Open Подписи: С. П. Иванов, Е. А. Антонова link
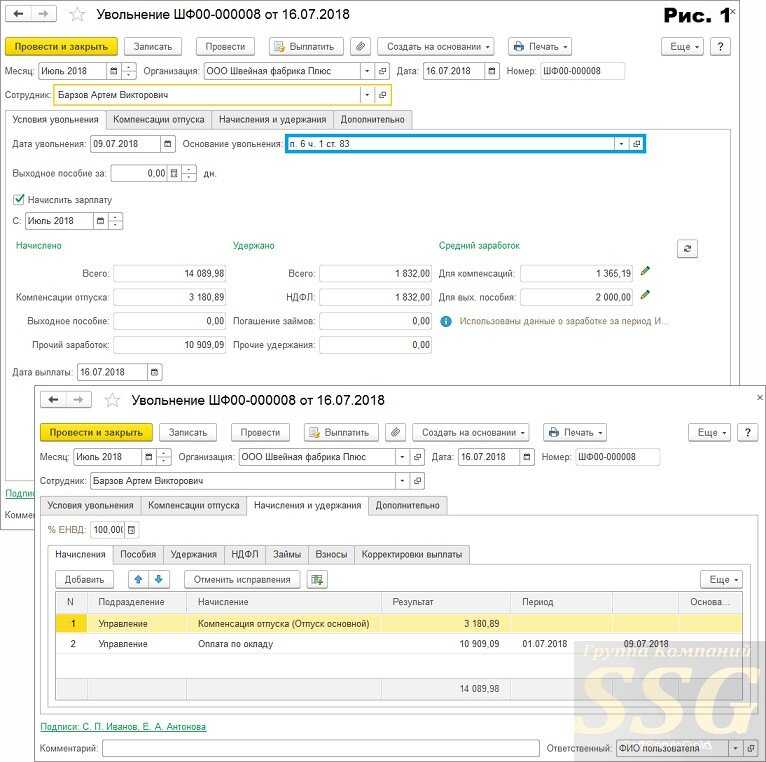The height and width of the screenshot is (762, 766). tap(123, 726)
